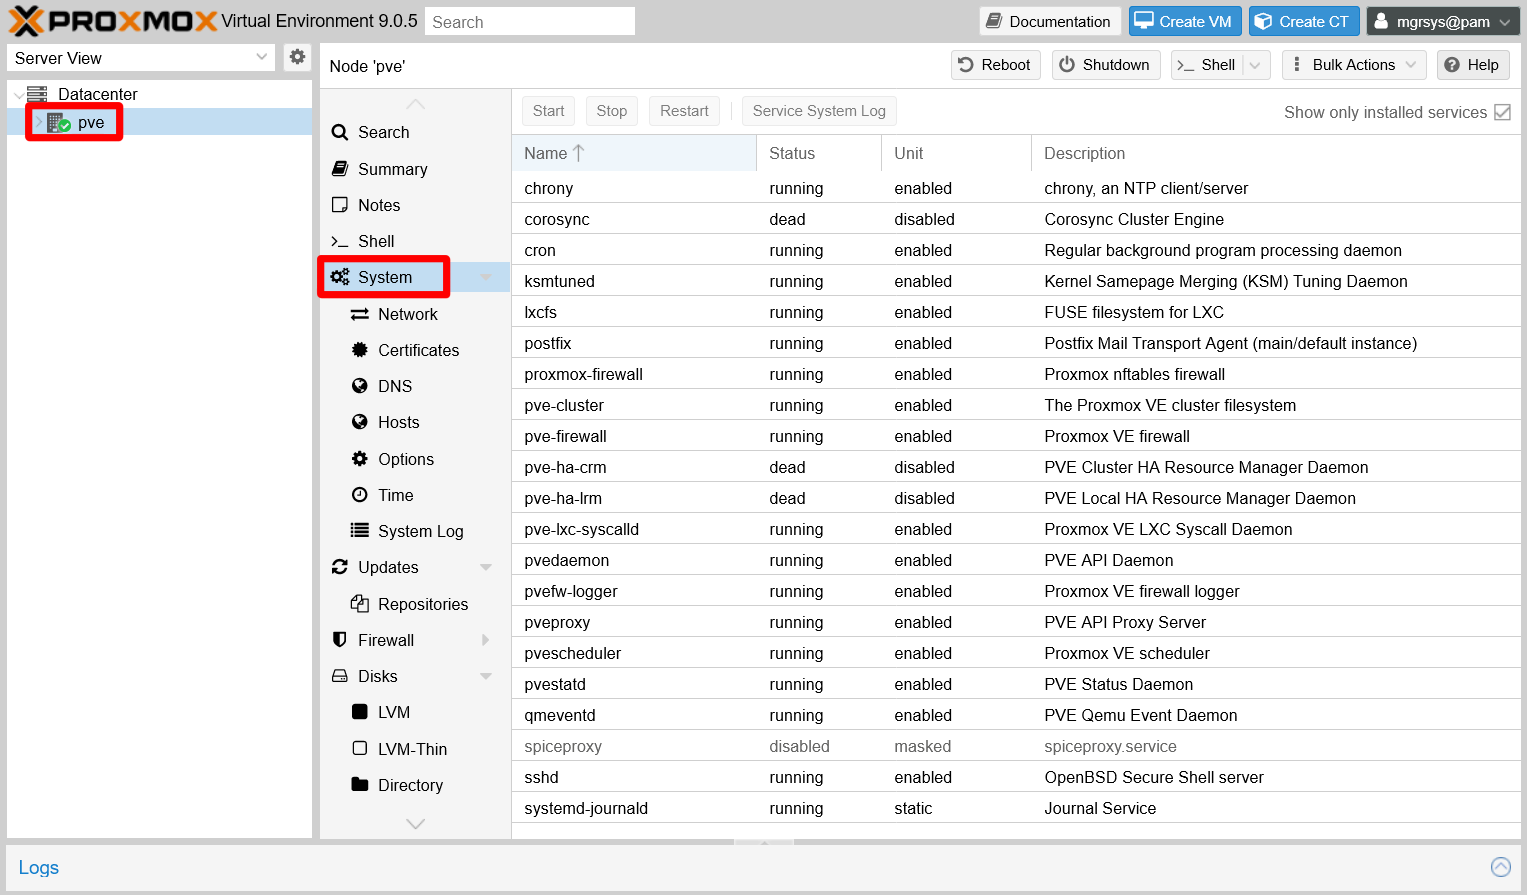Uncheck Show only installed services

click(1502, 112)
